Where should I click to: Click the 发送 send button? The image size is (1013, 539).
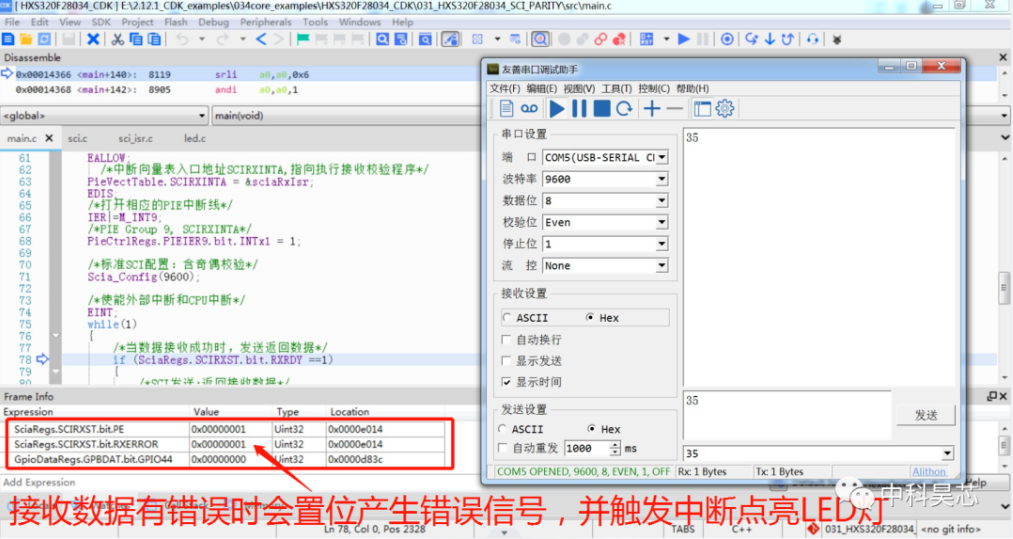[x=926, y=415]
